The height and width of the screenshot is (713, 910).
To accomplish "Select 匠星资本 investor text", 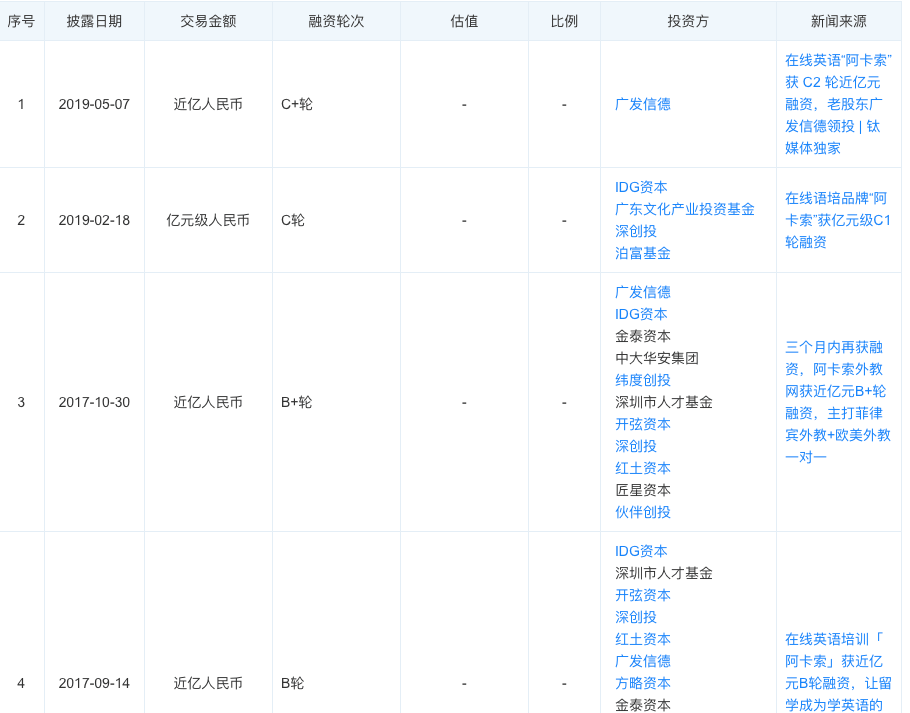I will point(642,491).
